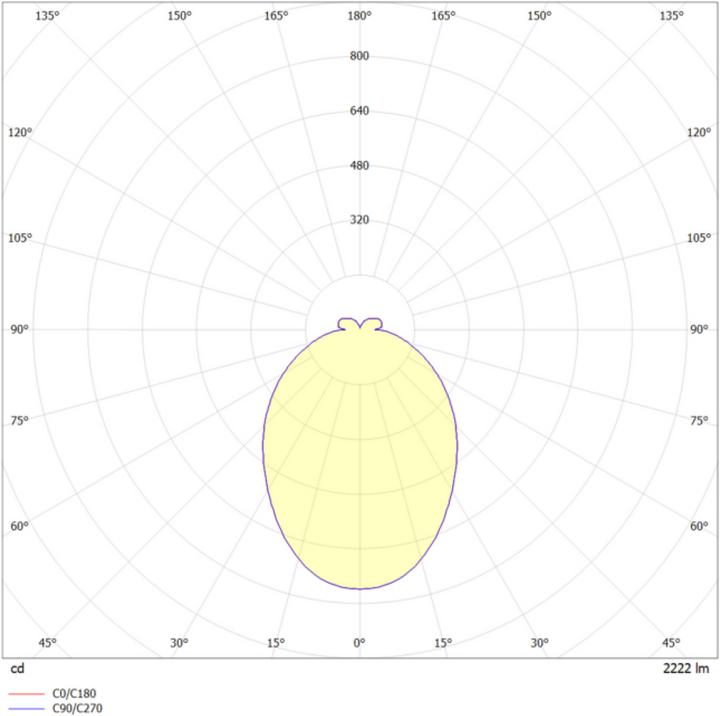Click the blue C90/C270 legend line

pyautogui.click(x=26, y=709)
